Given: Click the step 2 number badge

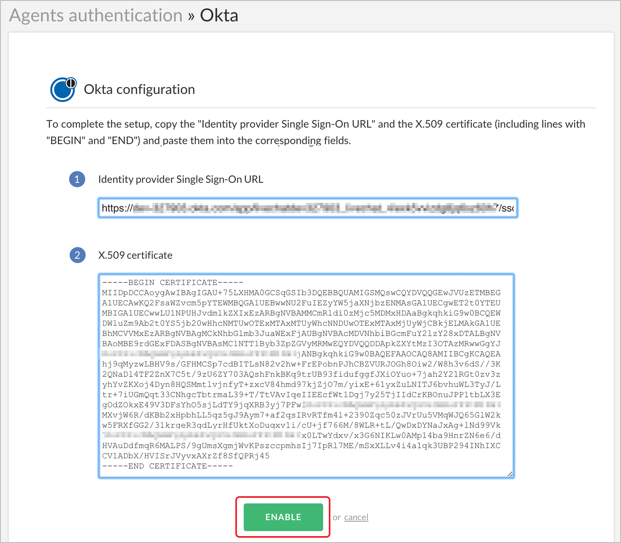Looking at the screenshot, I should [76, 254].
